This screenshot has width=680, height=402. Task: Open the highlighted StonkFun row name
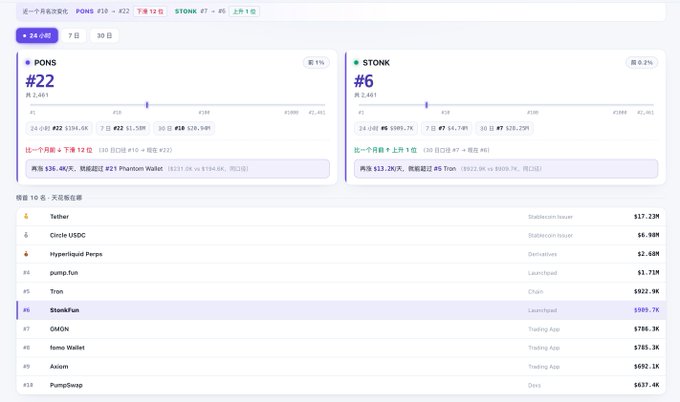[64, 310]
